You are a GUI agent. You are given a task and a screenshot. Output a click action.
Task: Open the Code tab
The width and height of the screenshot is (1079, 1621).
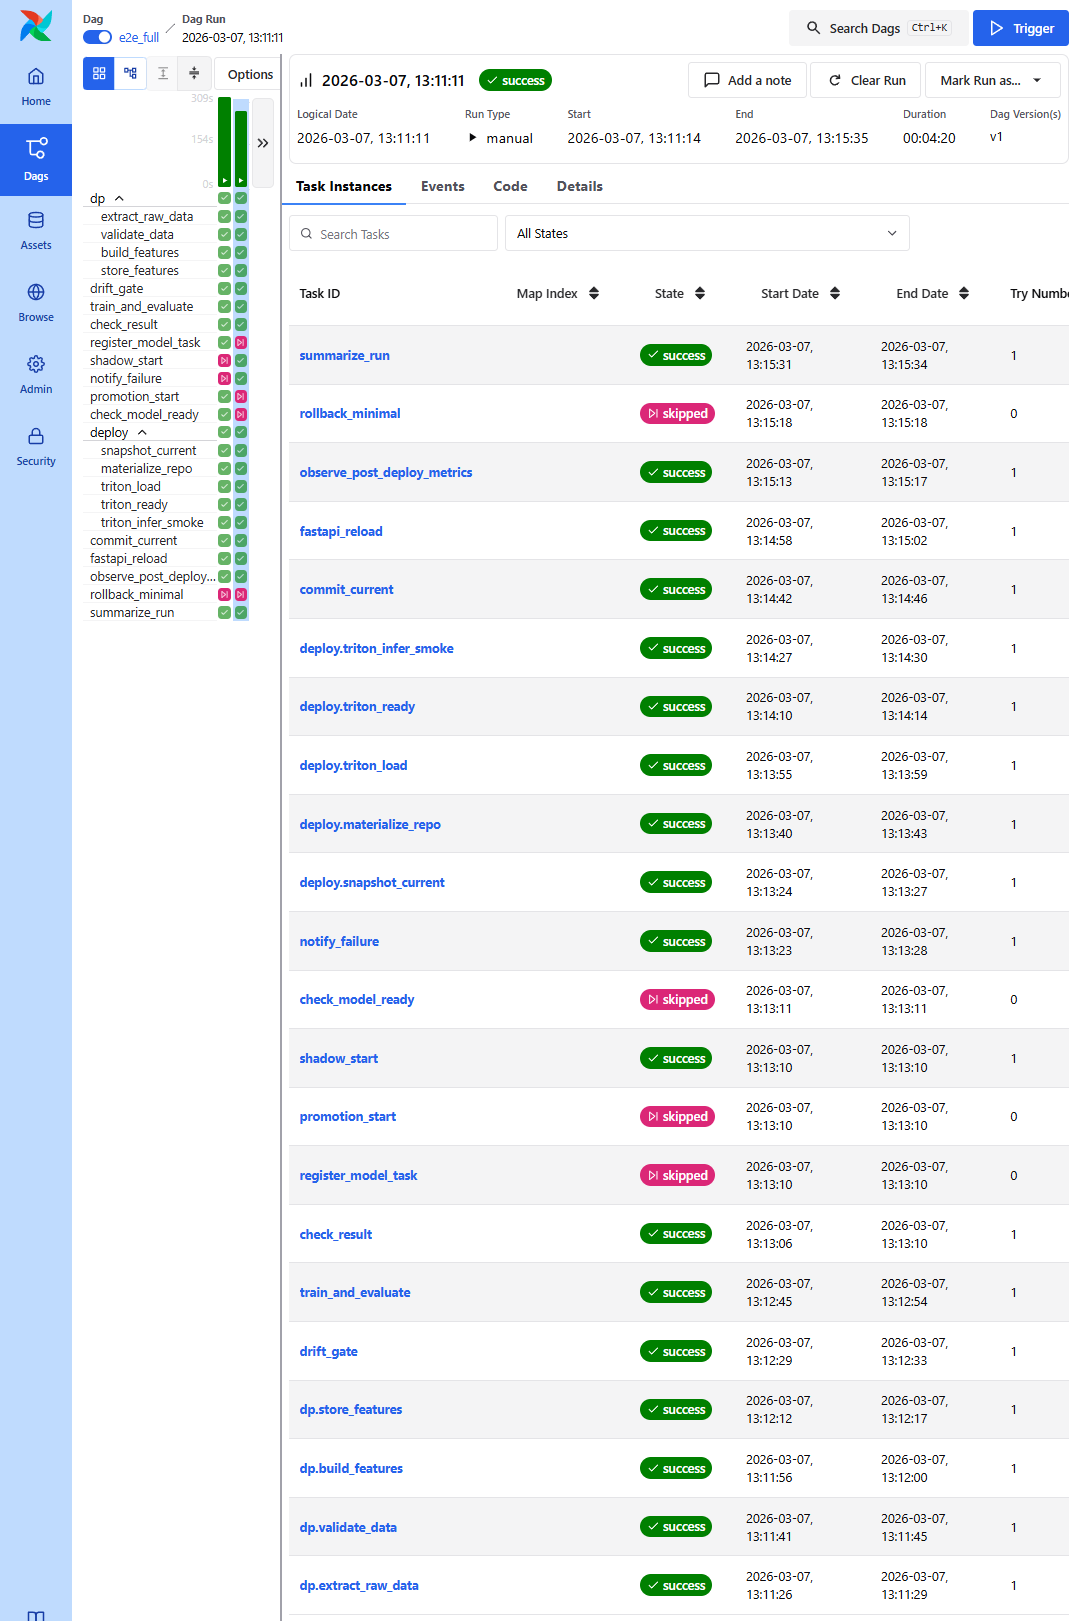[510, 186]
